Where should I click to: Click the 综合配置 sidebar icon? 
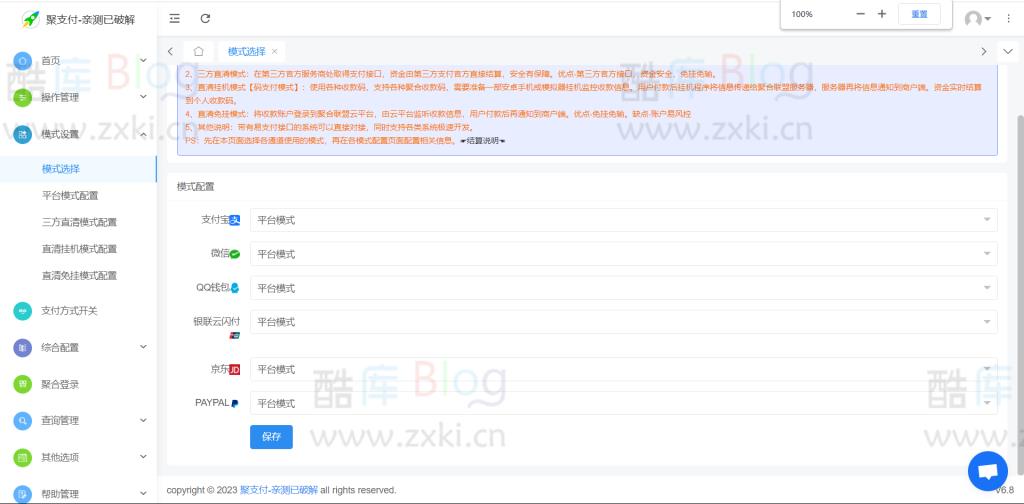click(22, 347)
